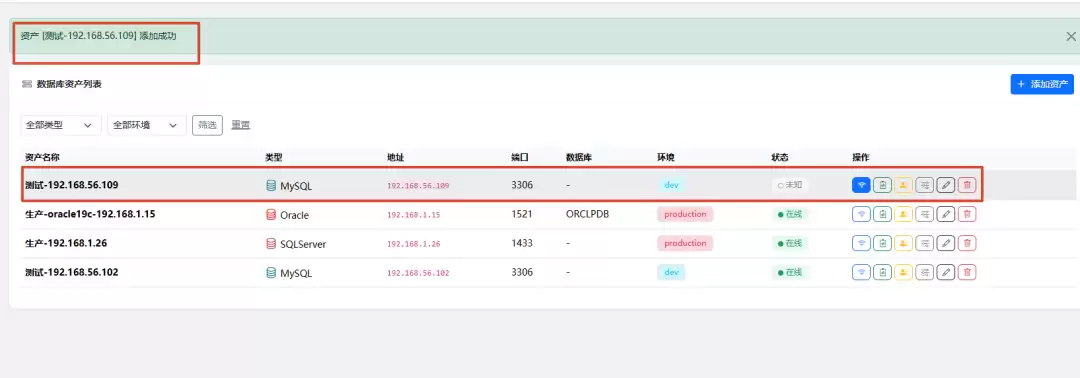Open settings sliders icon in Oracle row
Screen dimensions: 1080x378
925,214
